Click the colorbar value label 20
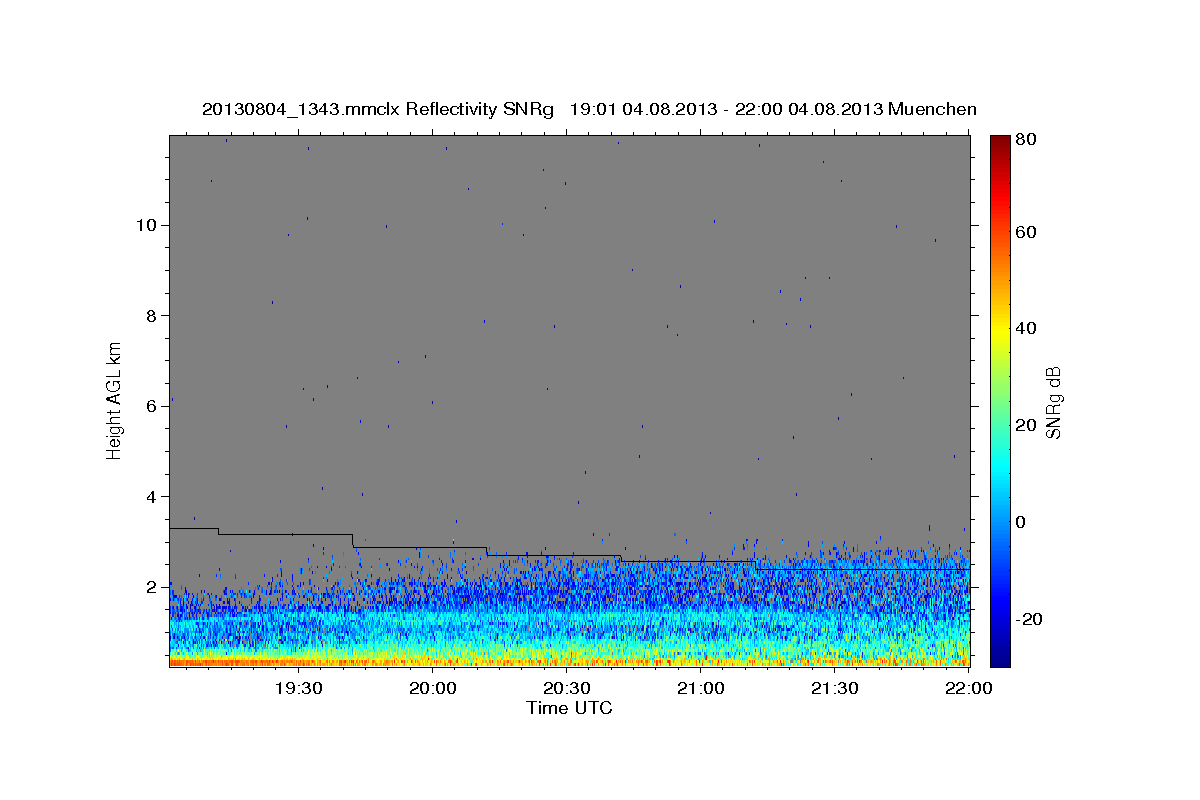The image size is (1200, 800). tap(1024, 425)
